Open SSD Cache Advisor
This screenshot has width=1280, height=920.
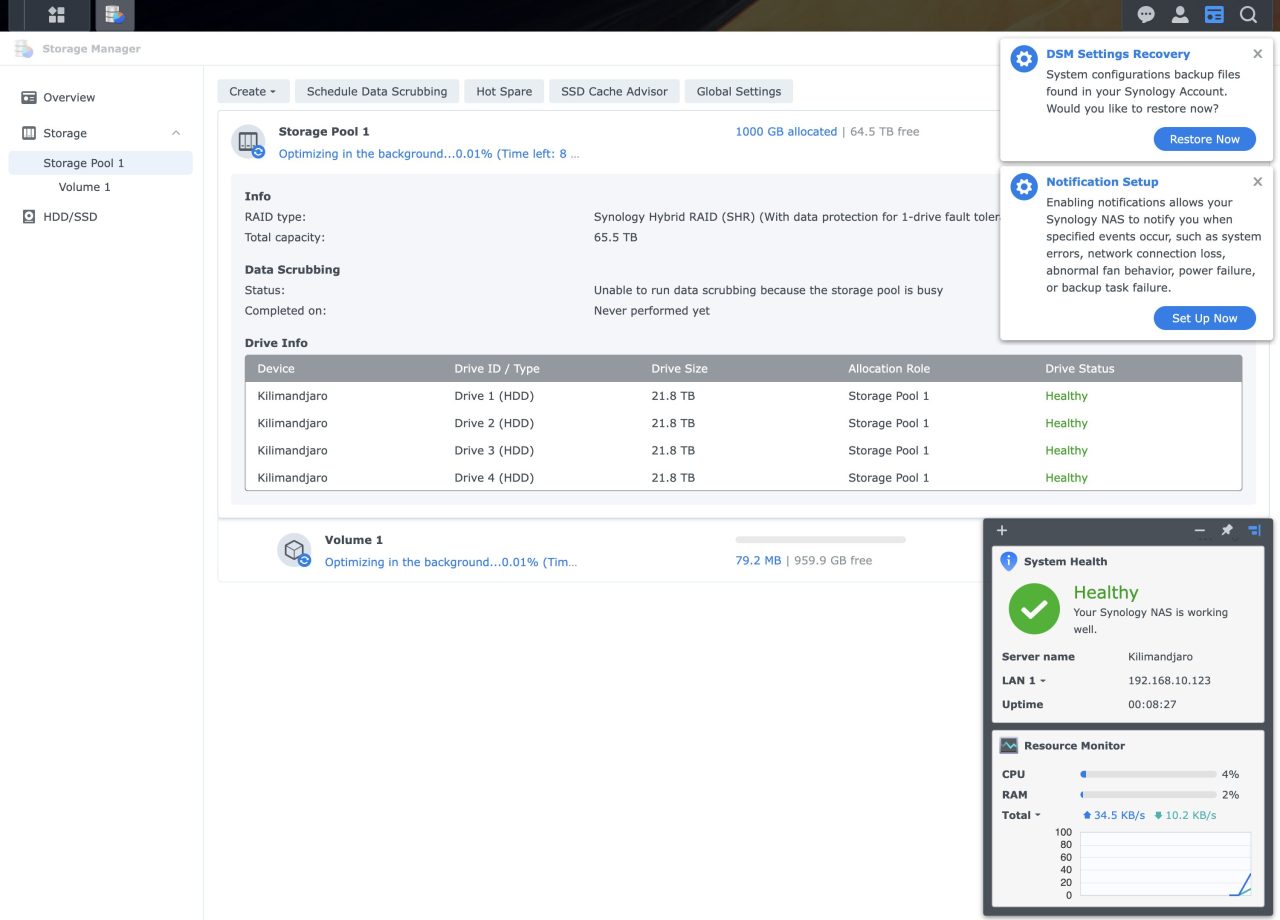coord(614,91)
